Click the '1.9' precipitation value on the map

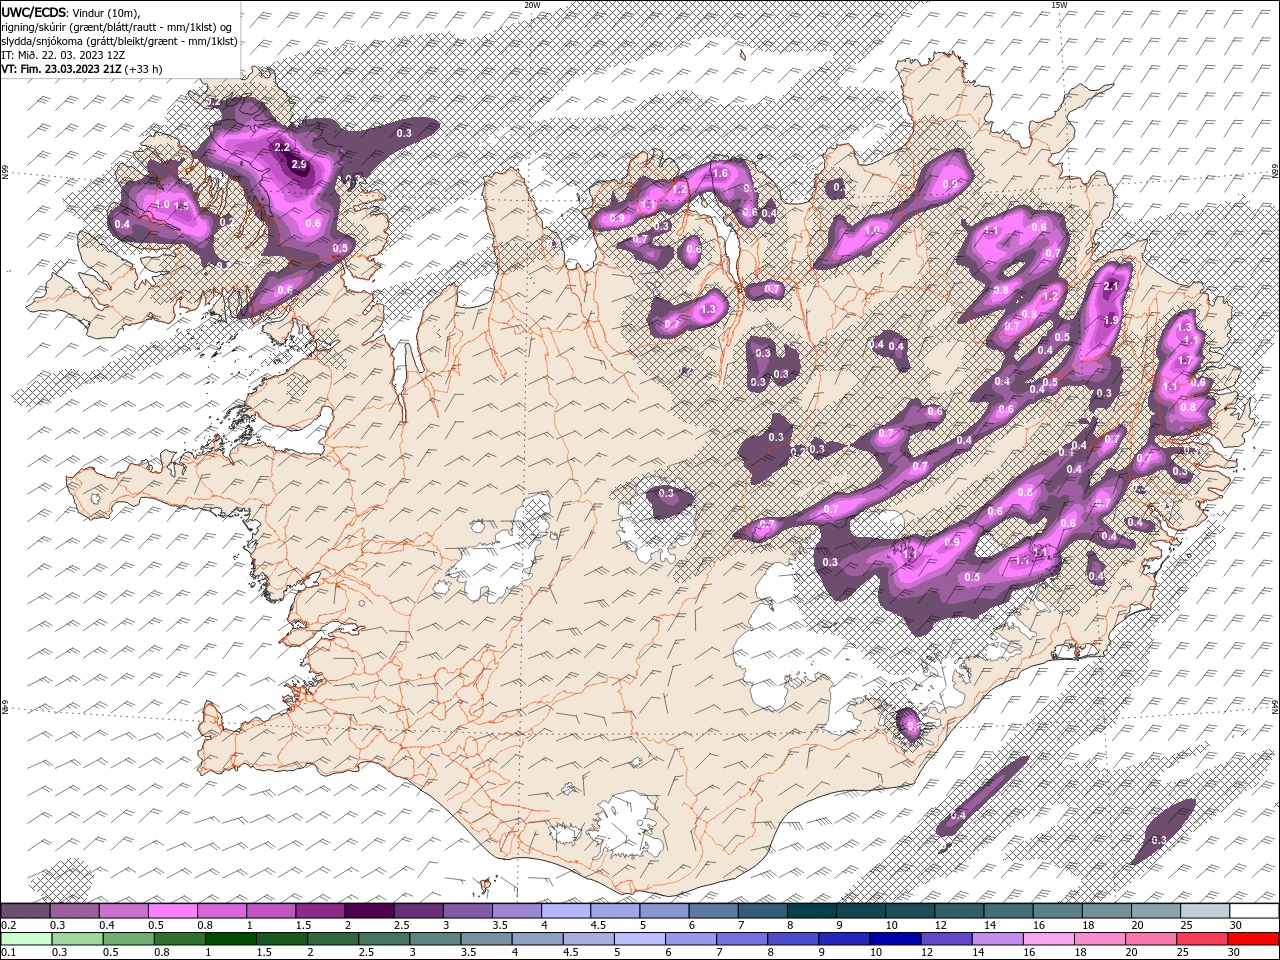pos(1111,320)
